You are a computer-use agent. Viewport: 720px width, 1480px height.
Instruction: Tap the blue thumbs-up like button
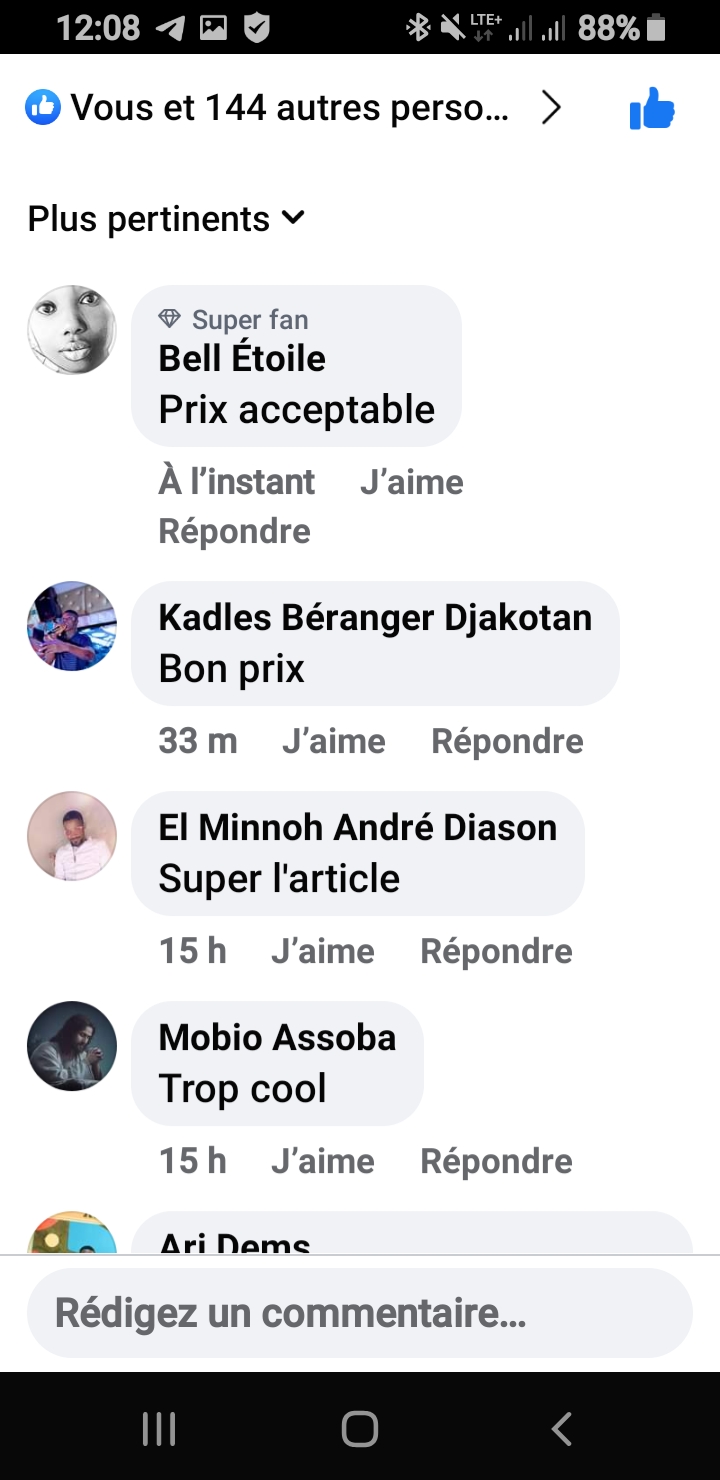(652, 108)
